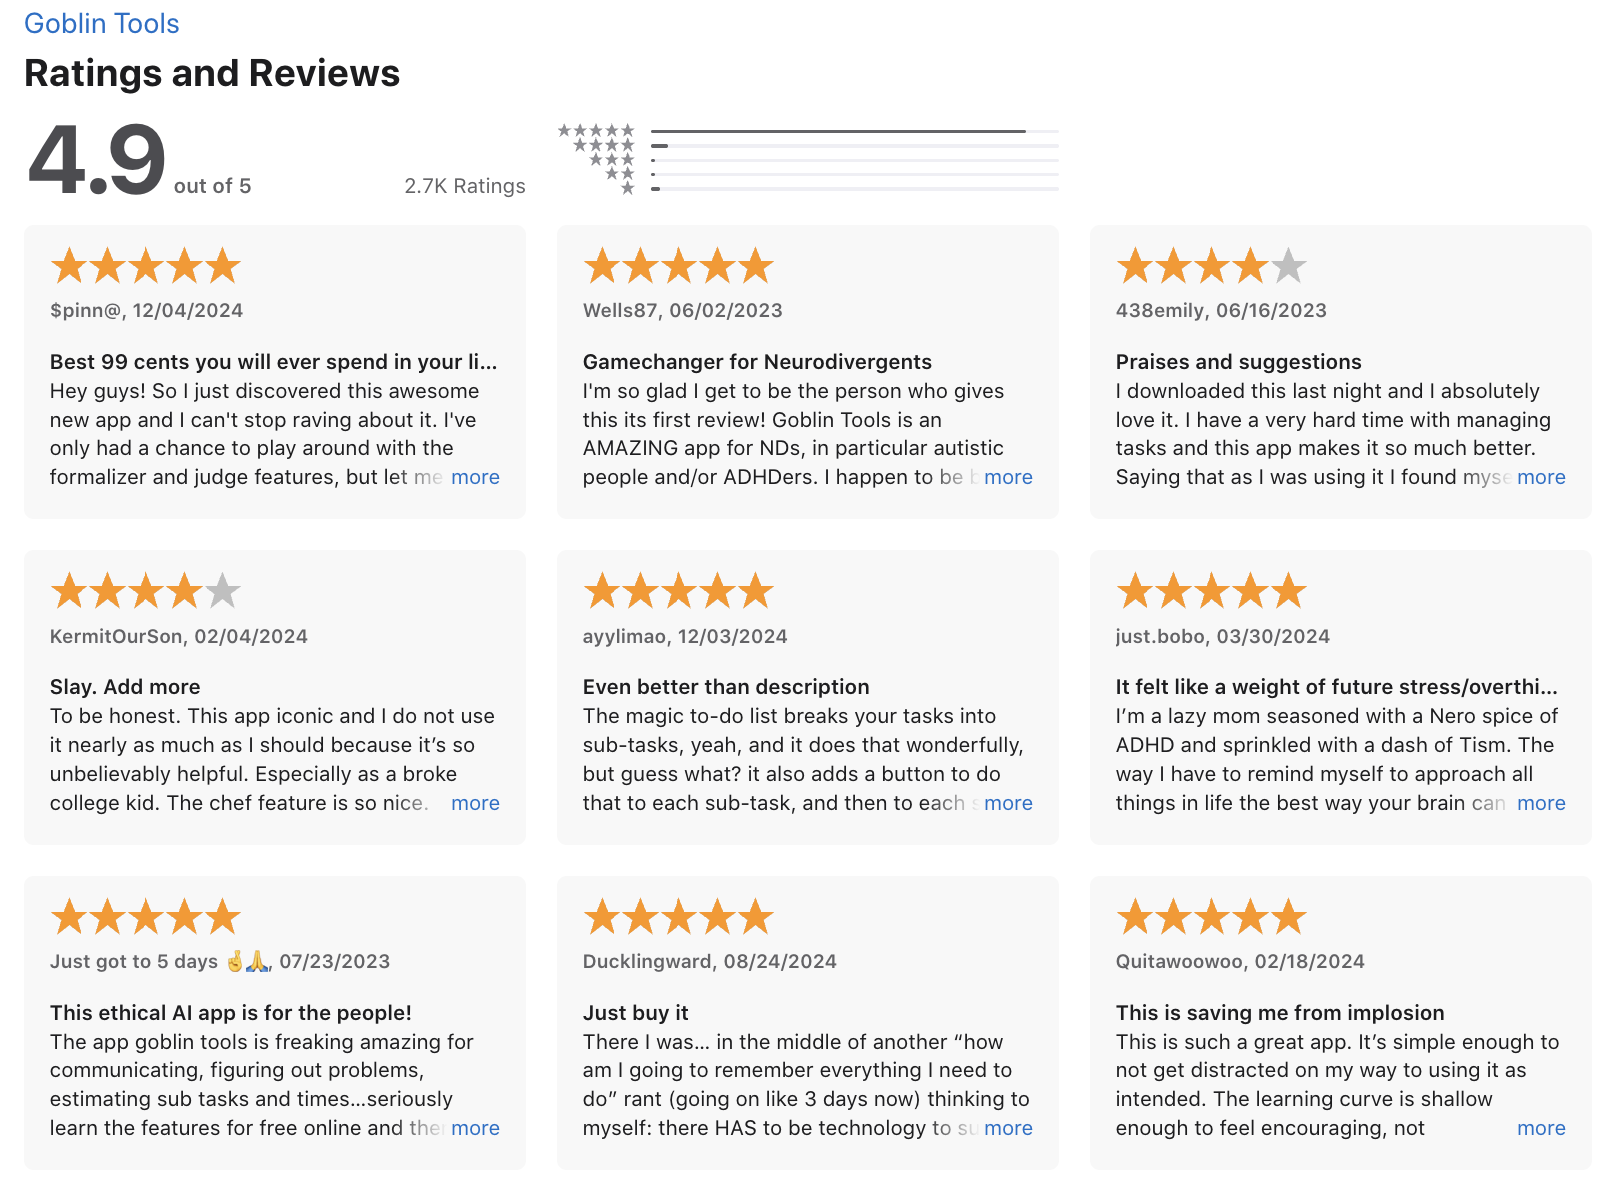
Task: Expand the full text of 'Just buy it' review
Action: [1007, 1129]
